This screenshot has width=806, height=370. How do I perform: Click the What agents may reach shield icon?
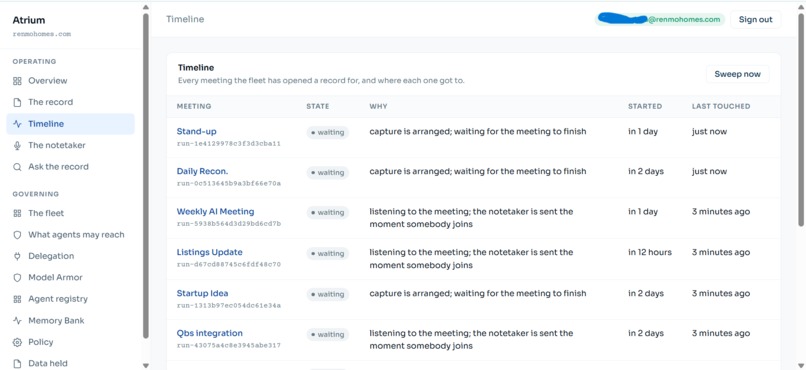point(17,235)
